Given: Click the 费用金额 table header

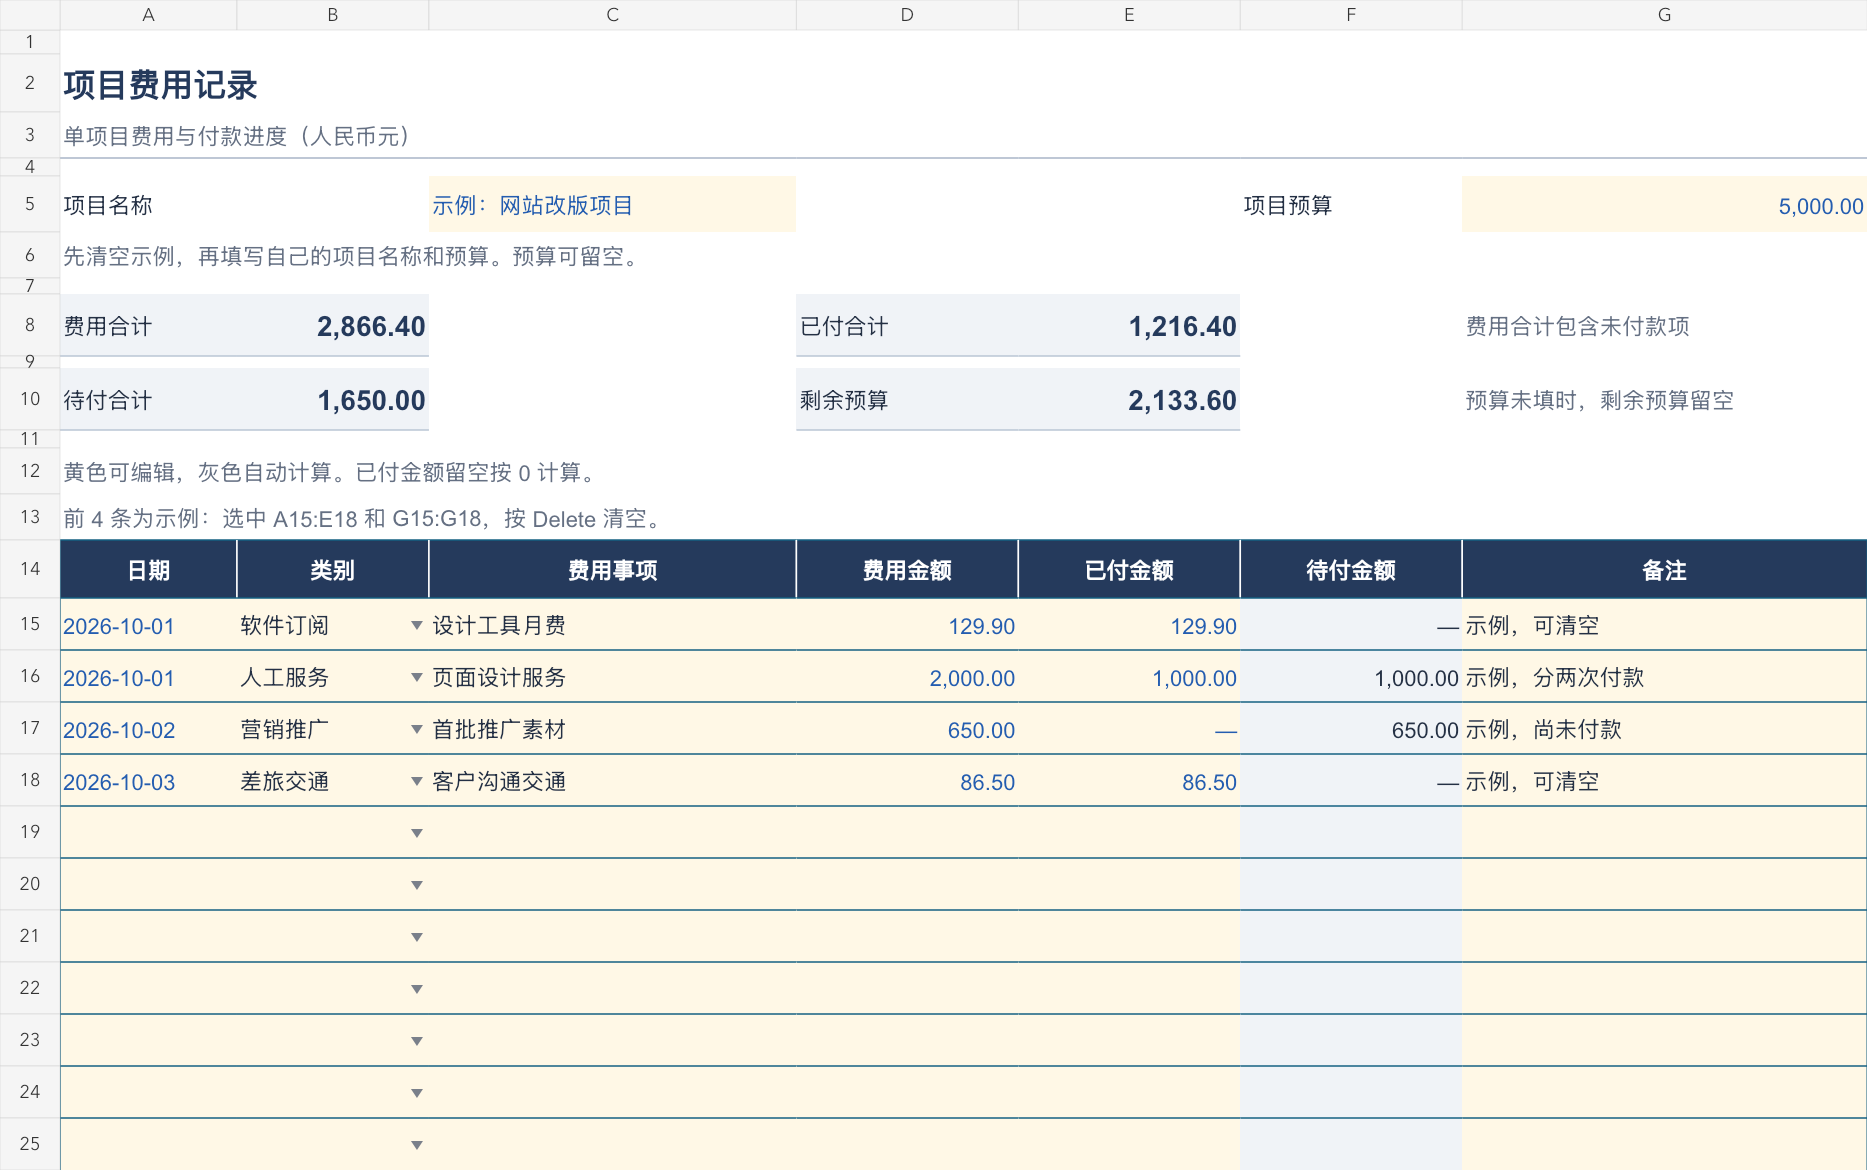Looking at the screenshot, I should 907,570.
